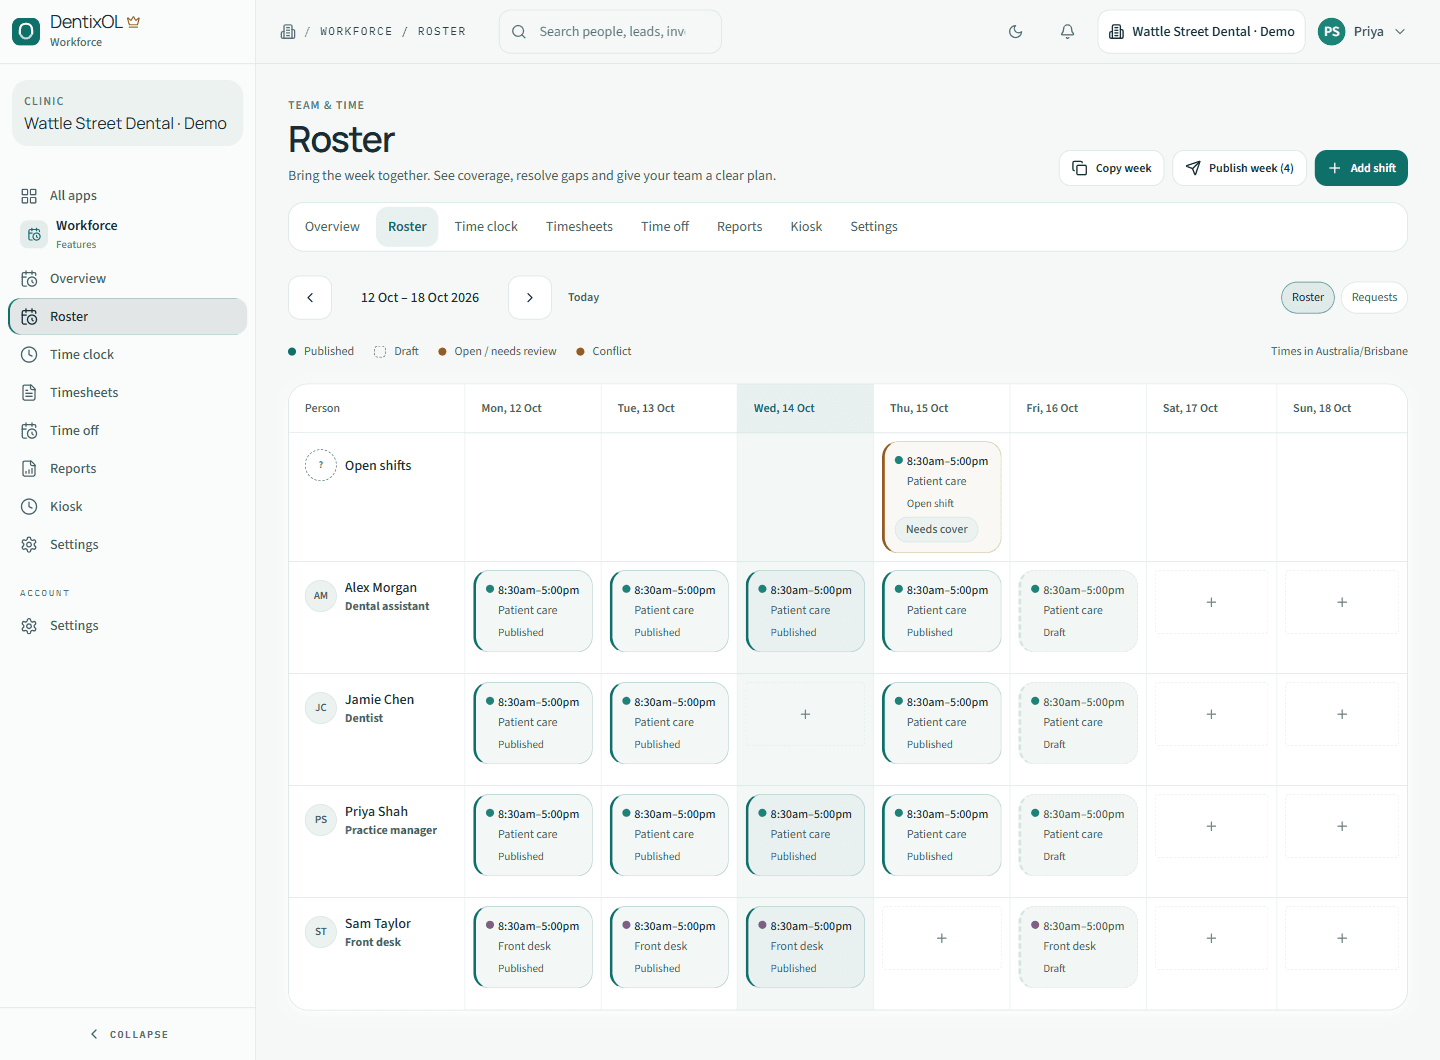
Task: Open the Priya user menu dropdown
Action: pyautogui.click(x=1362, y=32)
